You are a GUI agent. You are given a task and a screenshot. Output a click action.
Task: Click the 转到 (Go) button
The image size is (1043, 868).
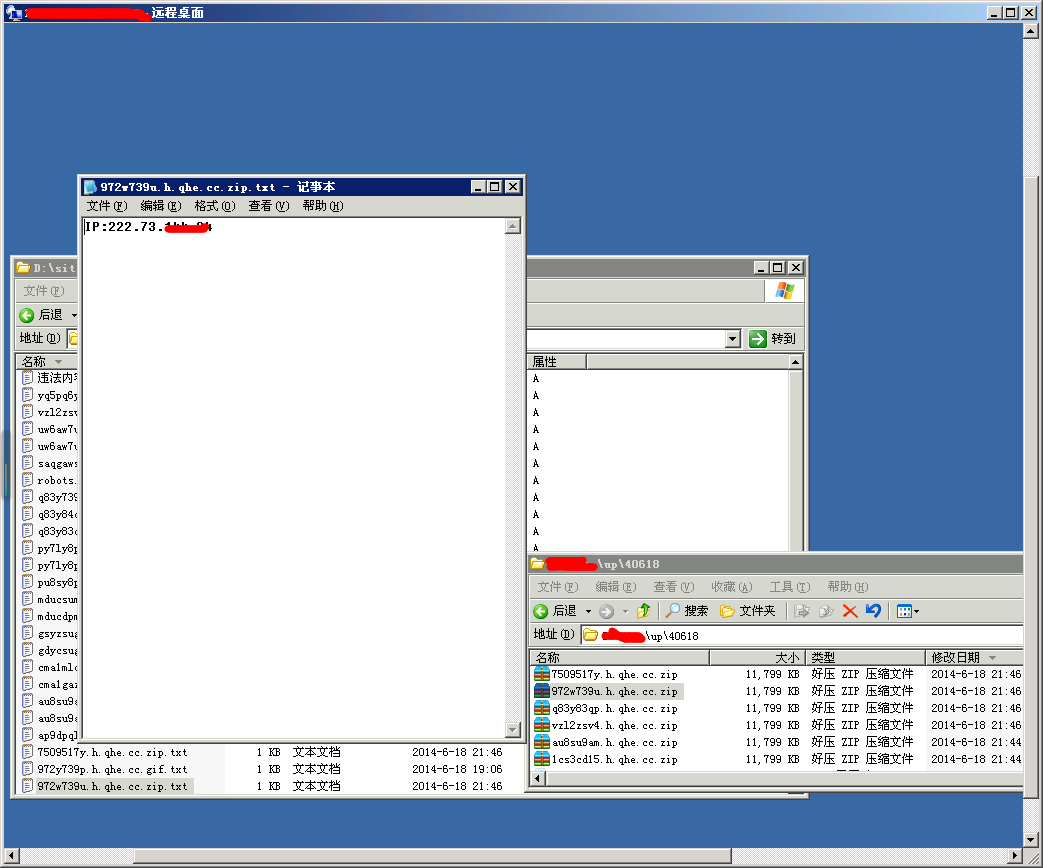772,339
